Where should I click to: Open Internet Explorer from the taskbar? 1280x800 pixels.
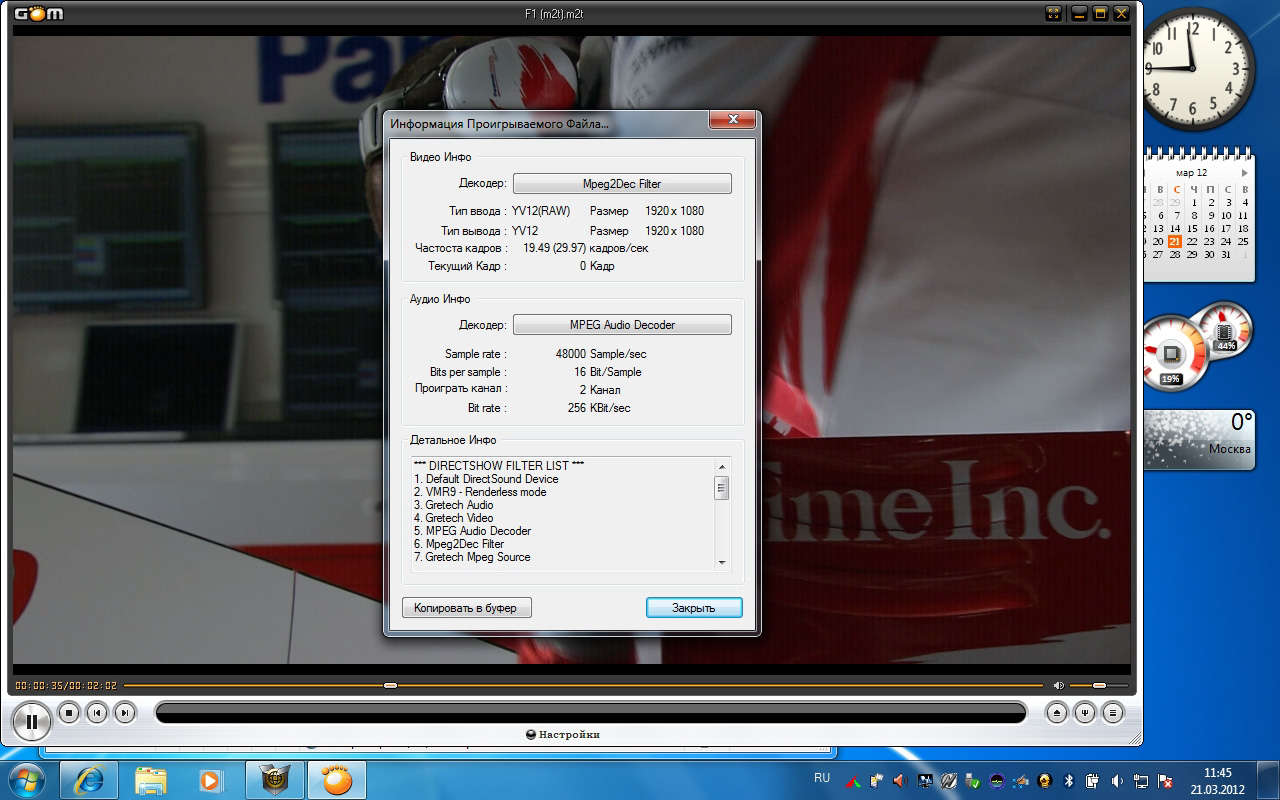(88, 780)
